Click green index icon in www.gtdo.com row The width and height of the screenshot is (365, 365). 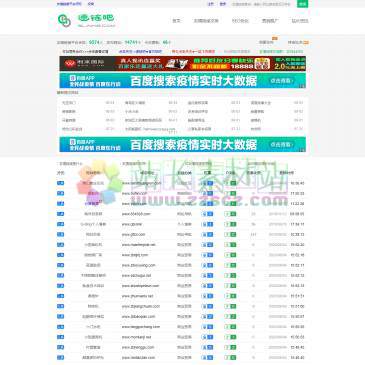[x=230, y=235]
